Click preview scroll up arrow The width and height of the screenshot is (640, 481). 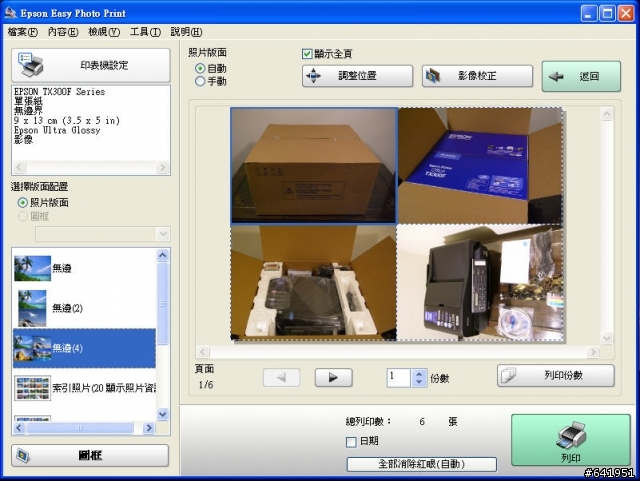(607, 114)
